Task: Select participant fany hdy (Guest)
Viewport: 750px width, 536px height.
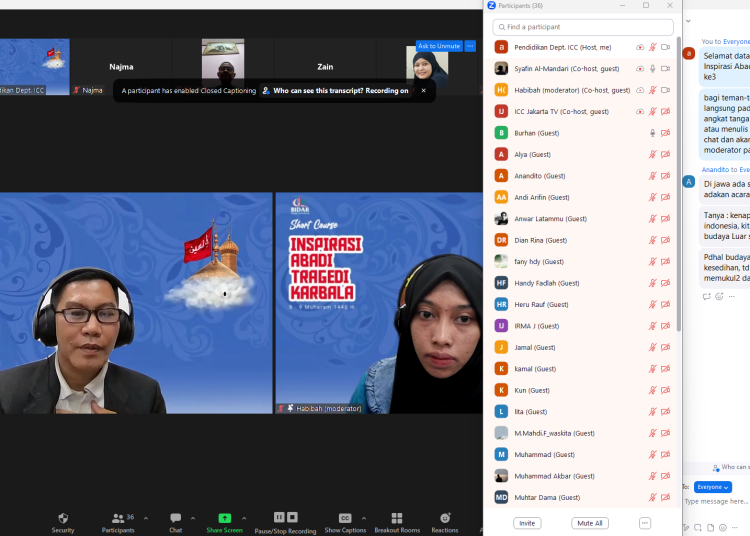Action: [580, 262]
